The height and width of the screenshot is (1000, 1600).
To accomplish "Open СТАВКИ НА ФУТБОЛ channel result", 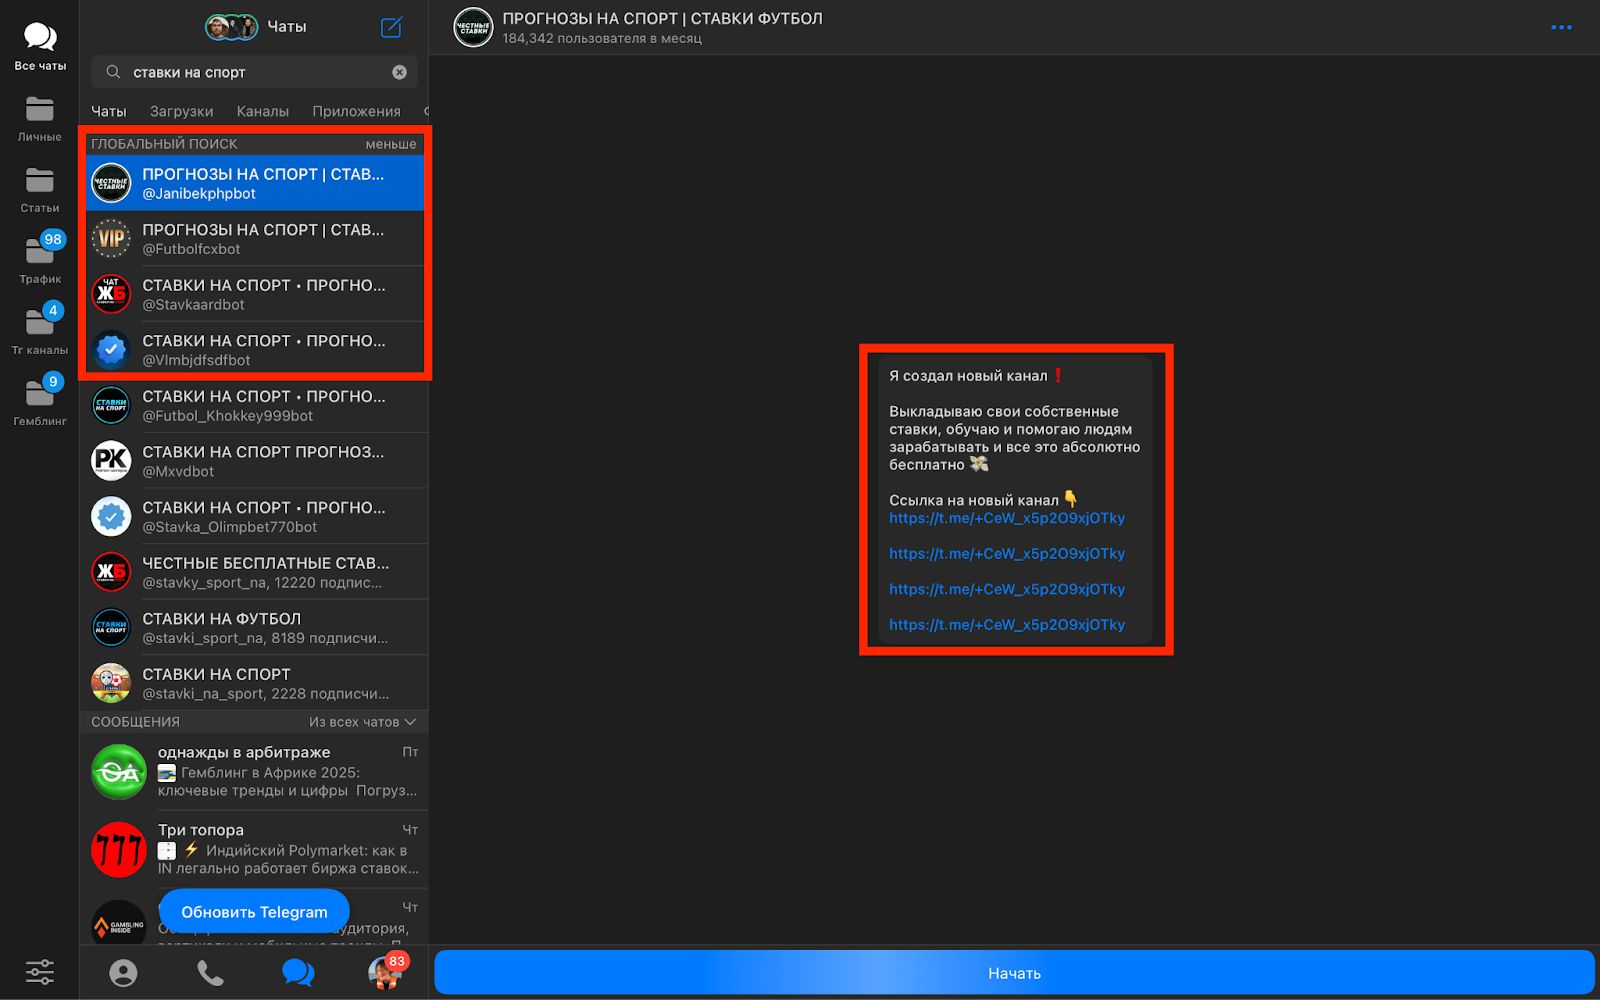I will (255, 627).
